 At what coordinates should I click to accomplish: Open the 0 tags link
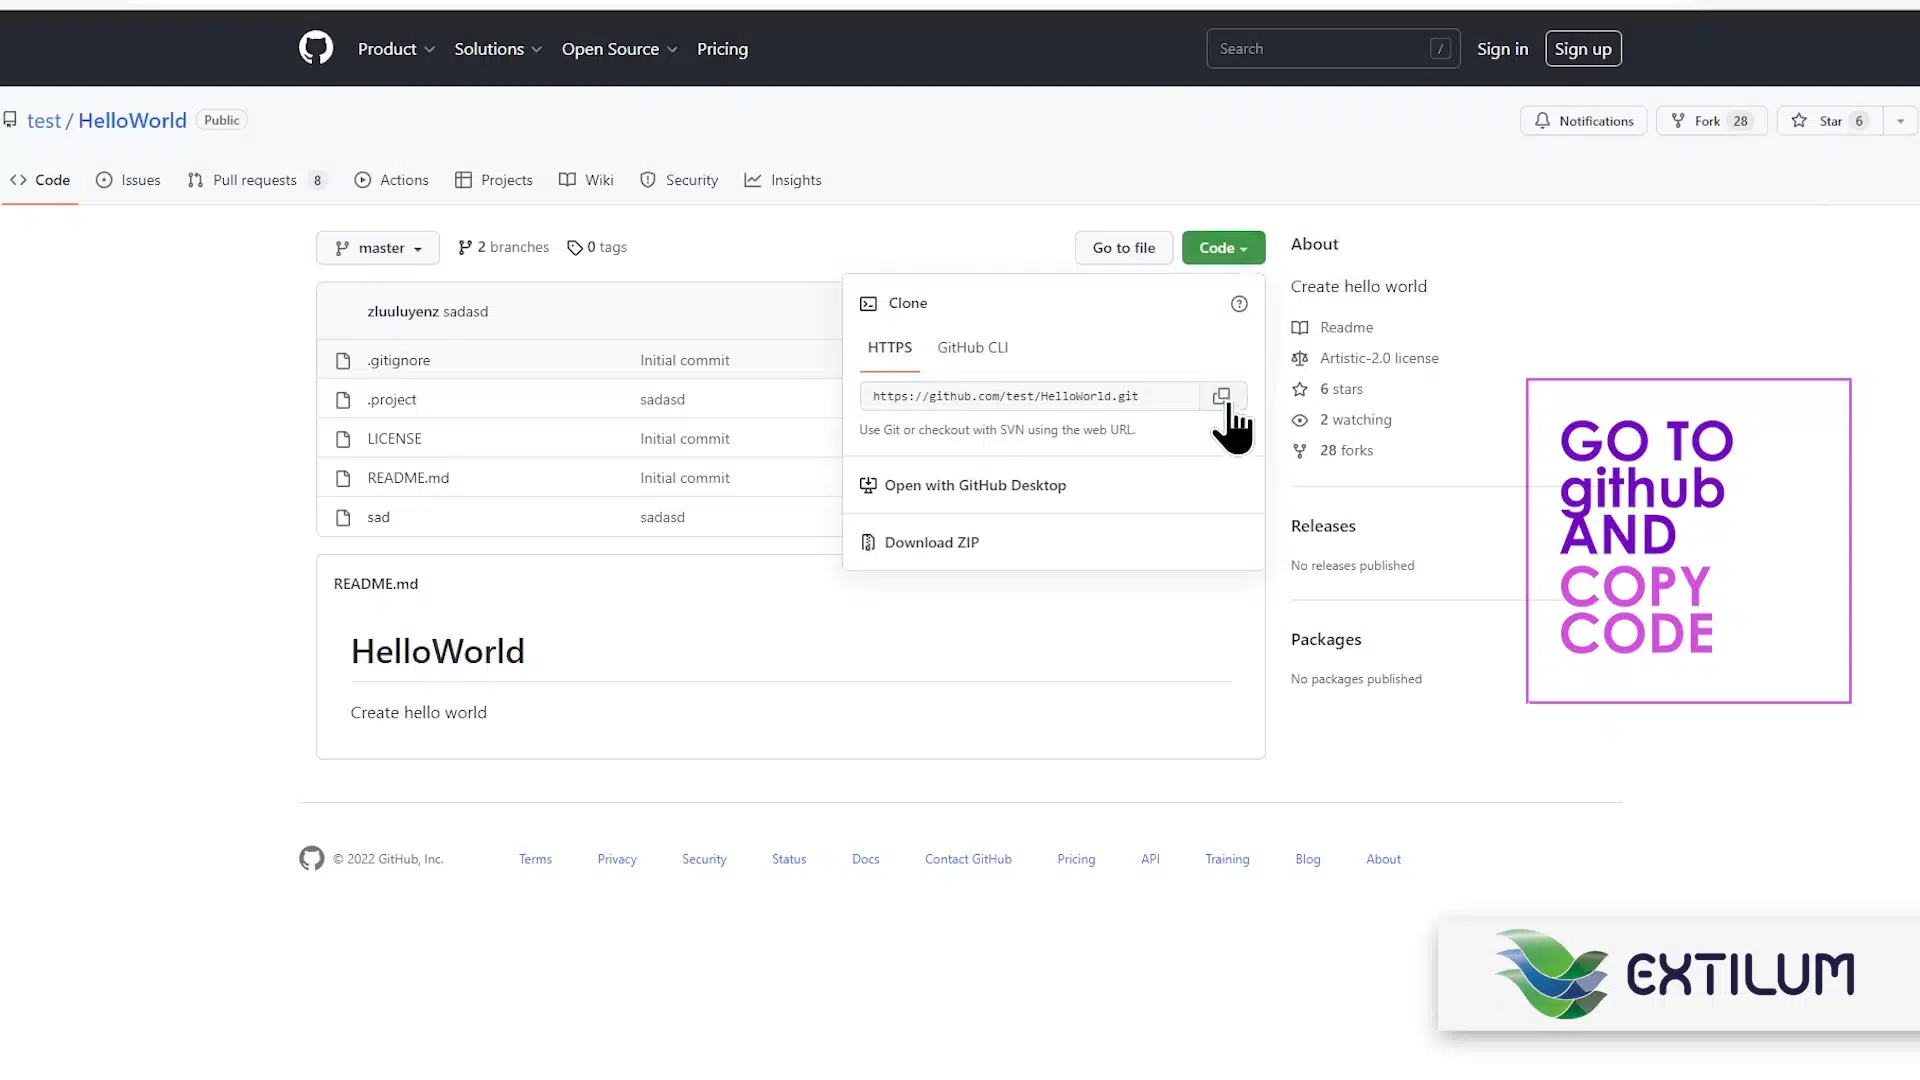pyautogui.click(x=597, y=247)
